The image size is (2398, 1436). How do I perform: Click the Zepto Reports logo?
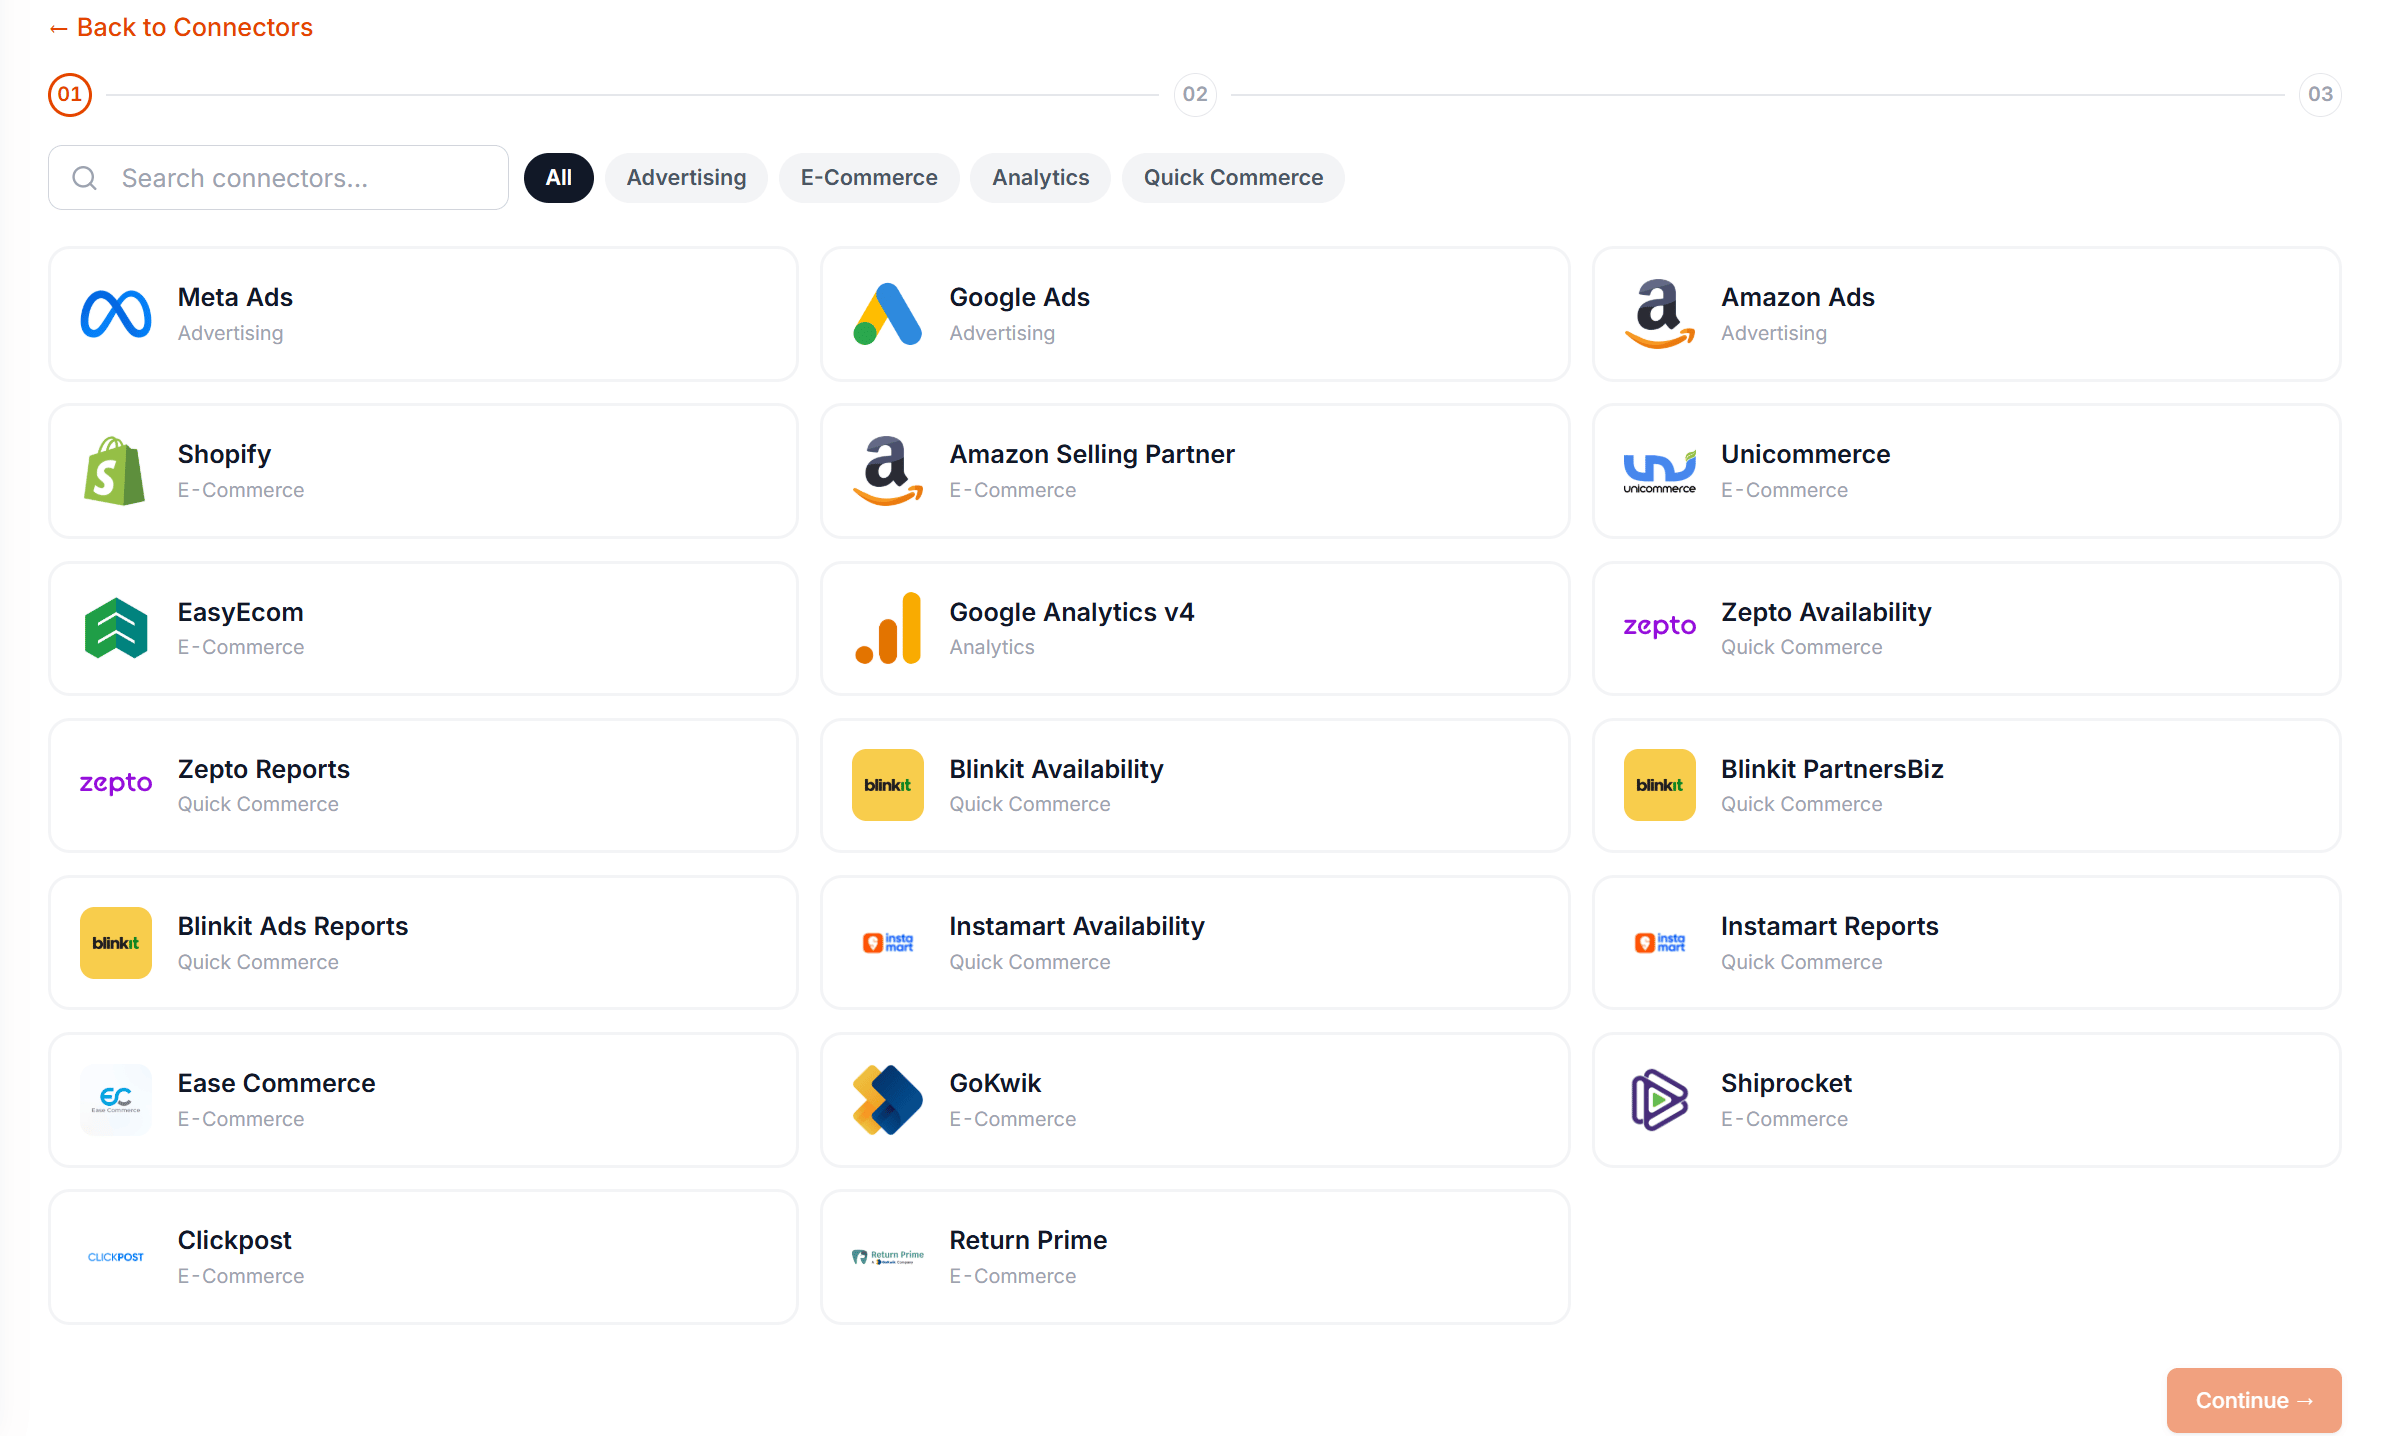(116, 783)
